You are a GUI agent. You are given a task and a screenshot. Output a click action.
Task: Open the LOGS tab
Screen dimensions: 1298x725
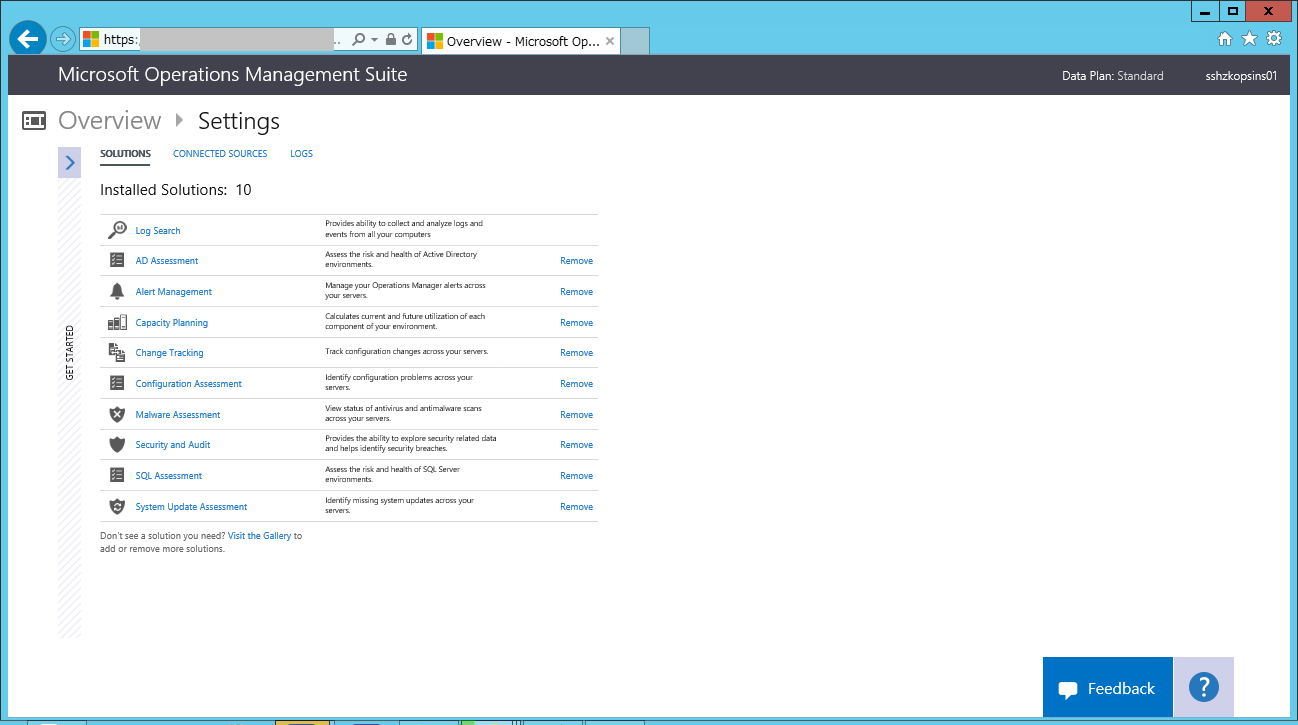[x=301, y=153]
